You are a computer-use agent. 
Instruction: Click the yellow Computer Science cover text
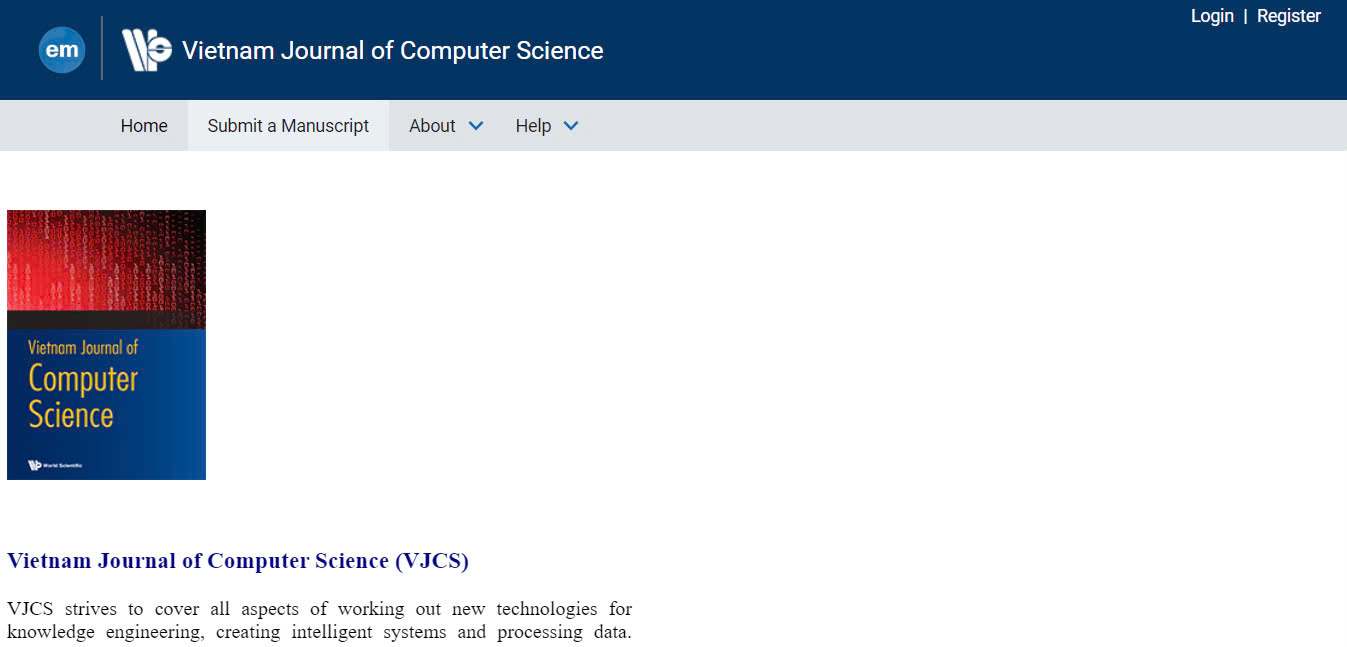[83, 396]
